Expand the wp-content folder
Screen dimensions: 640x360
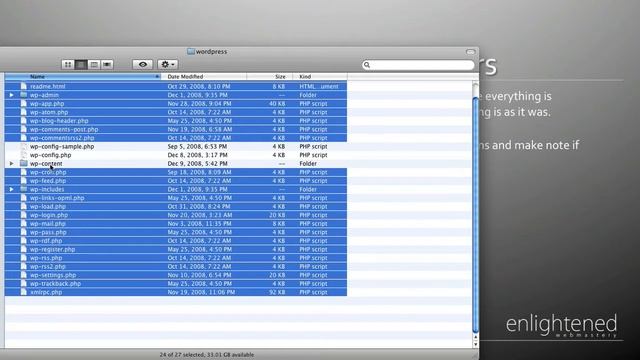tap(11, 164)
